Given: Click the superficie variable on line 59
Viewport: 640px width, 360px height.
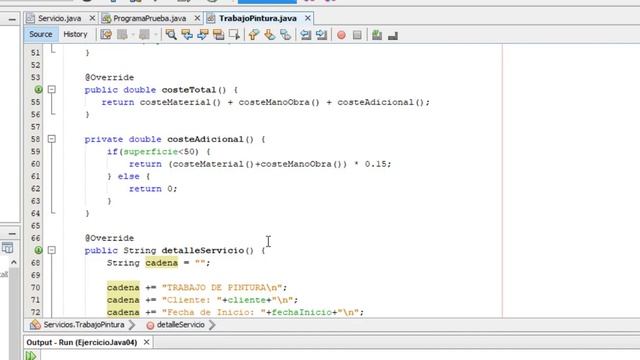Looking at the screenshot, I should click(x=151, y=152).
